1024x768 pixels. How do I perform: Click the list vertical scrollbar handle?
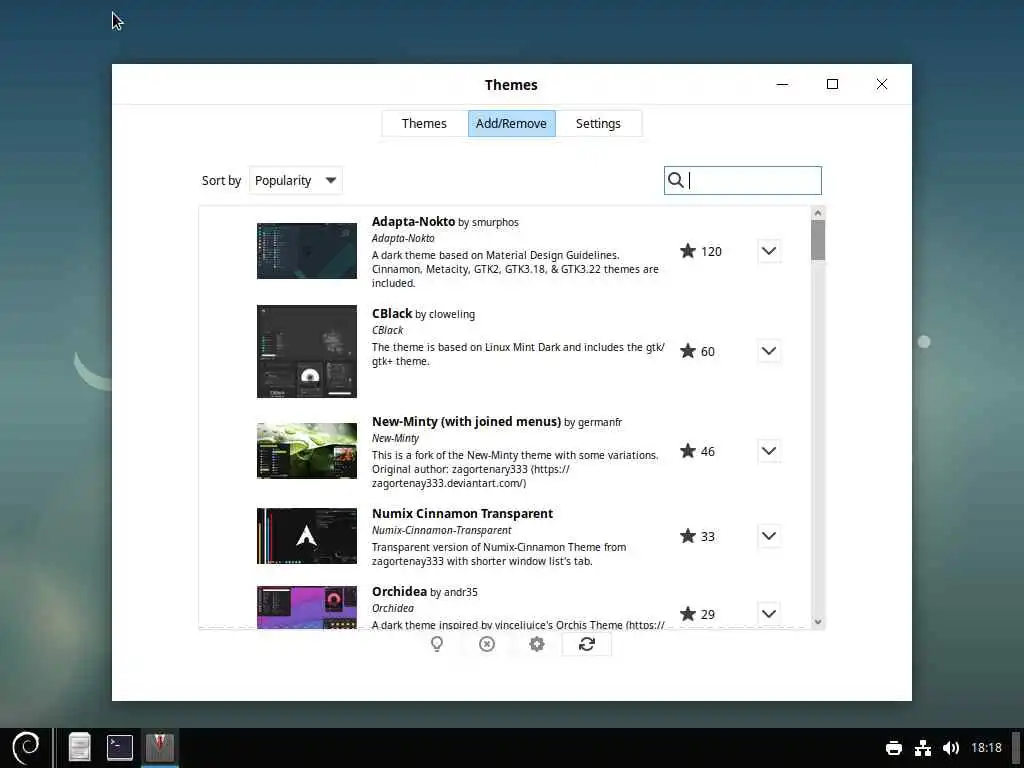point(818,240)
